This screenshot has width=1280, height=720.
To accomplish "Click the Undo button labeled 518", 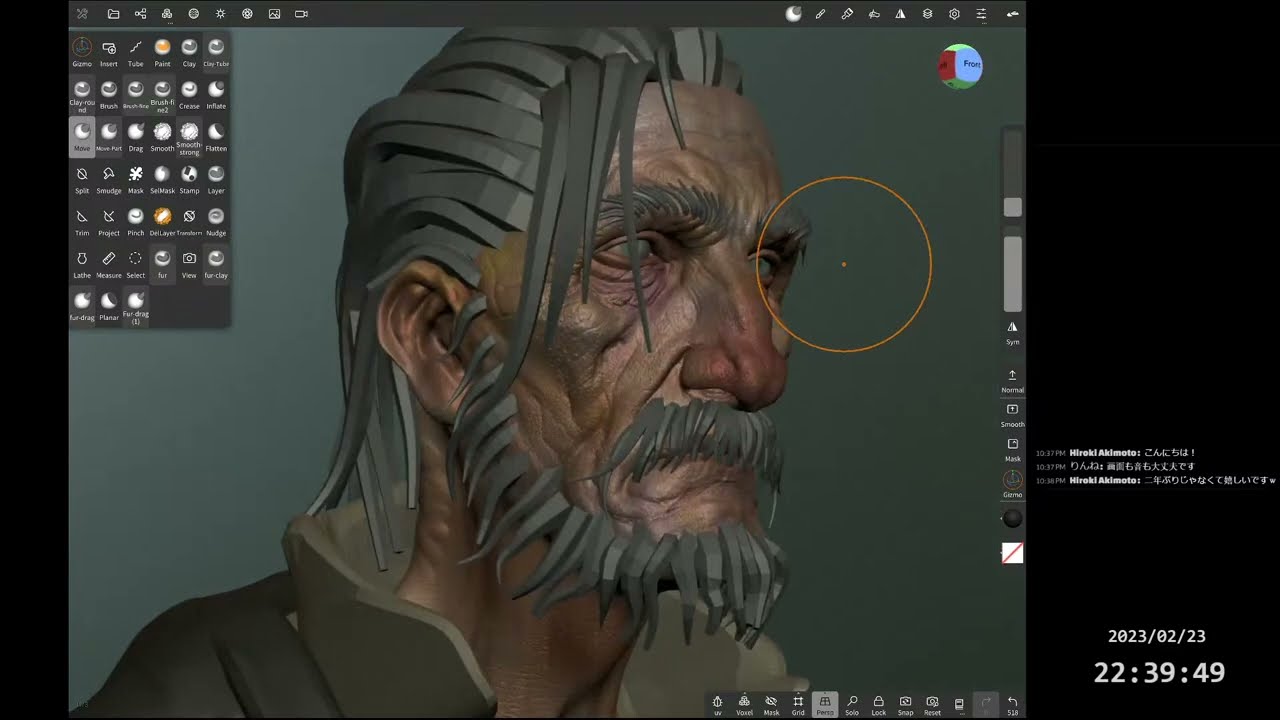I will click(1012, 706).
